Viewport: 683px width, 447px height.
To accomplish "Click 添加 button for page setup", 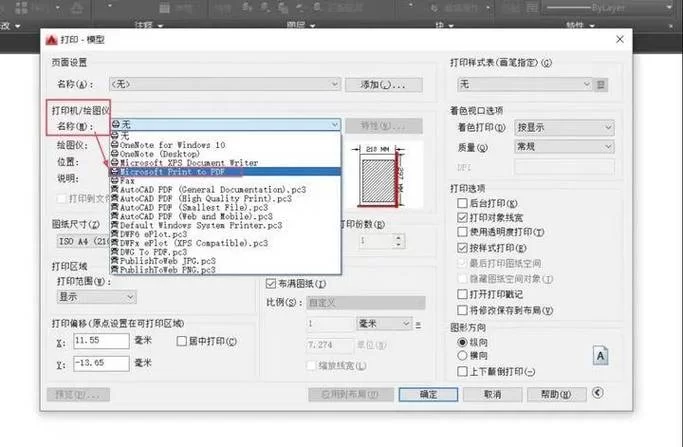I will [383, 85].
